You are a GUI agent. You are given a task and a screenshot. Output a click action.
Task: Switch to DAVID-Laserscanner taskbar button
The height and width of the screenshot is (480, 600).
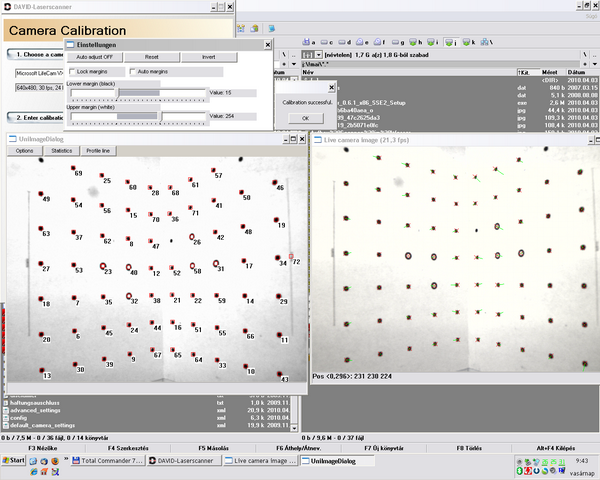185,461
